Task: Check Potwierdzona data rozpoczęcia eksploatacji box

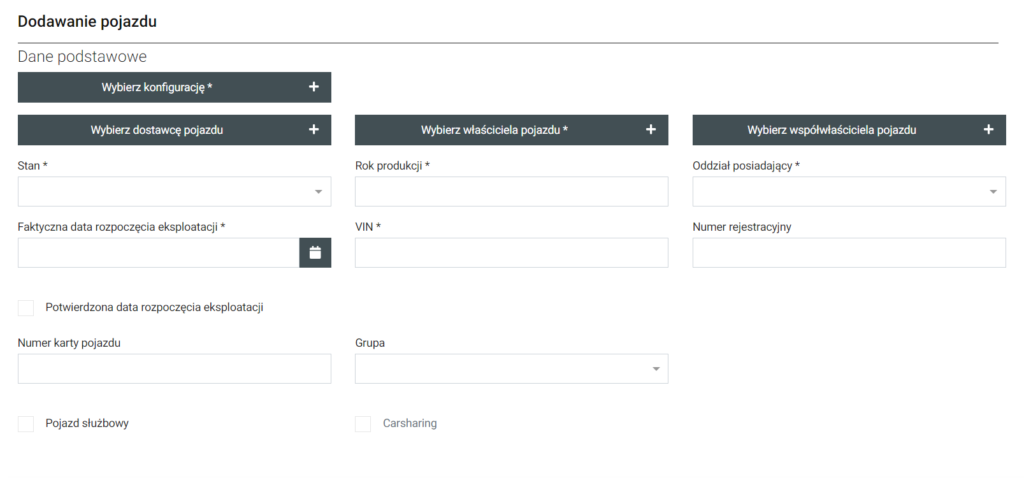Action: click(26, 308)
